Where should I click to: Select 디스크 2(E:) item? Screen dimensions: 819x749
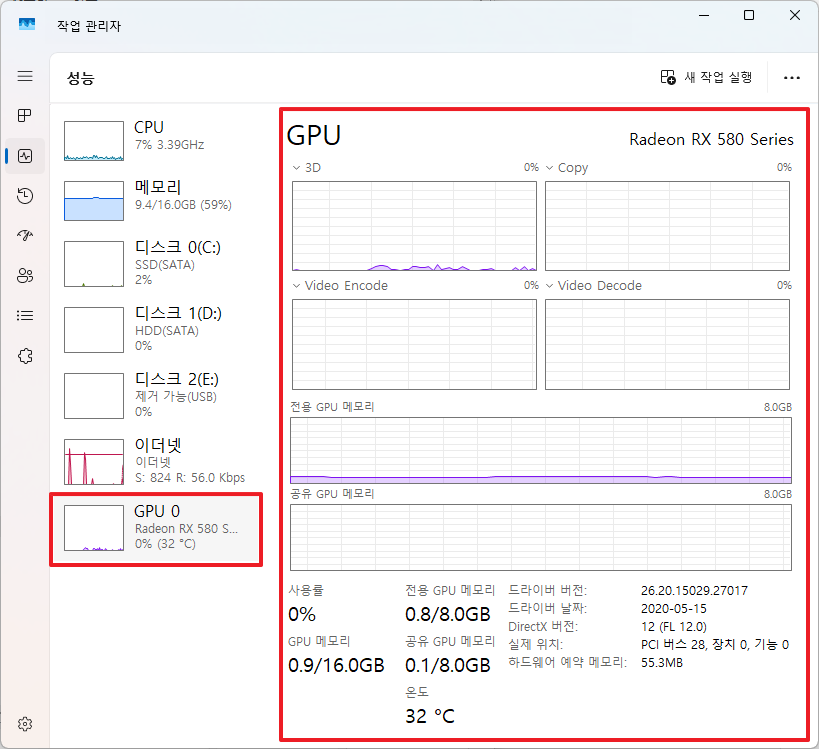(156, 395)
